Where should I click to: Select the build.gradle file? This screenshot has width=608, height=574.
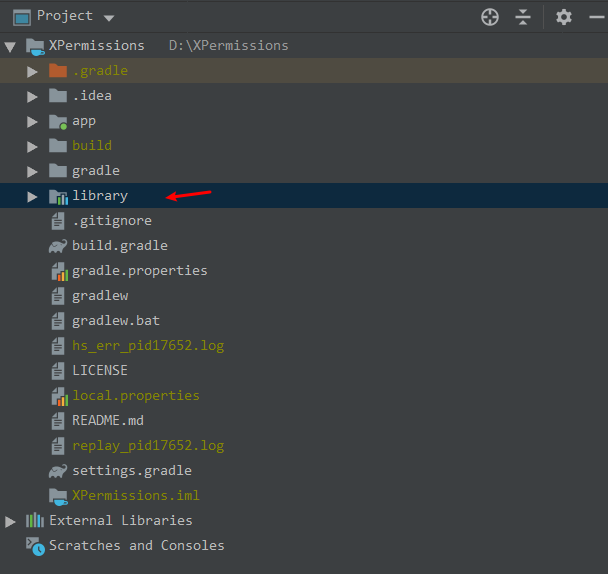tap(120, 246)
